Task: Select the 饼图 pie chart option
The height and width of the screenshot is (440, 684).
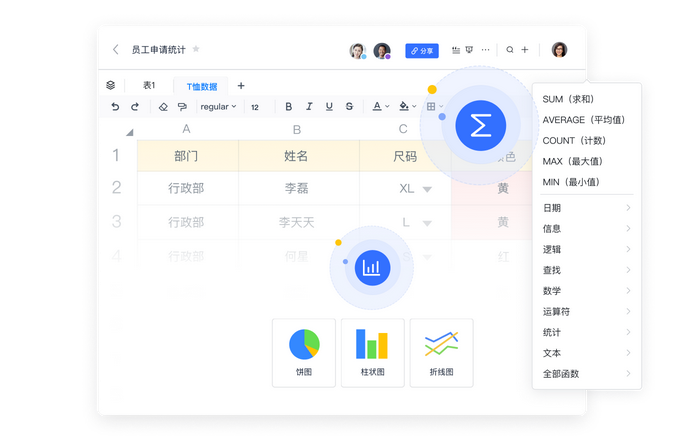Action: 304,353
